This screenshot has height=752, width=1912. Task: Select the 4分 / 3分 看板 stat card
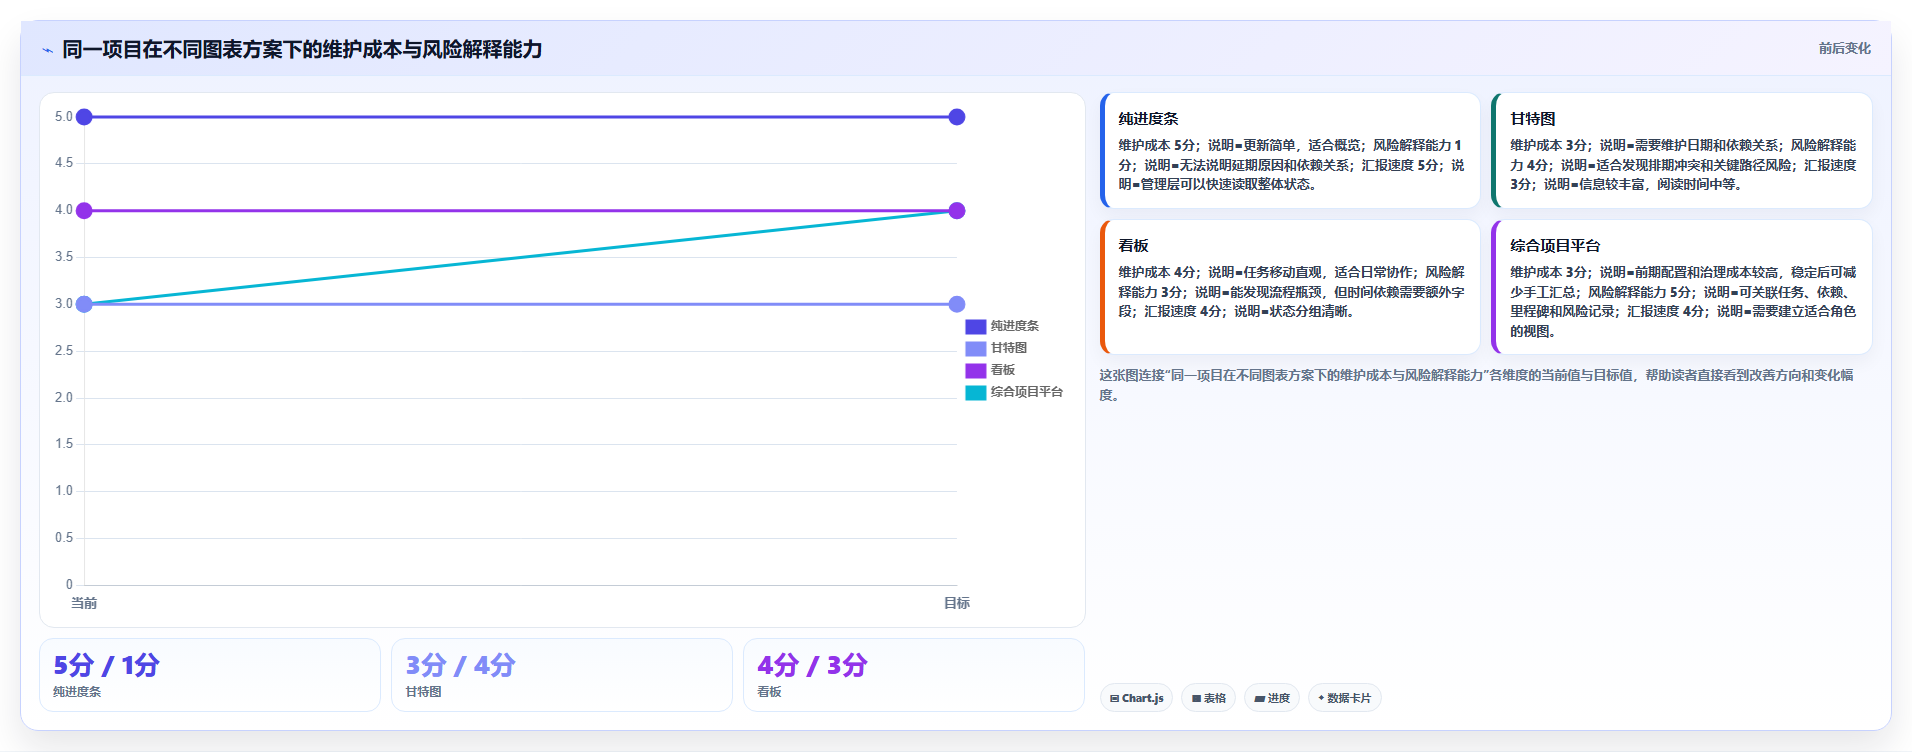pyautogui.click(x=914, y=675)
